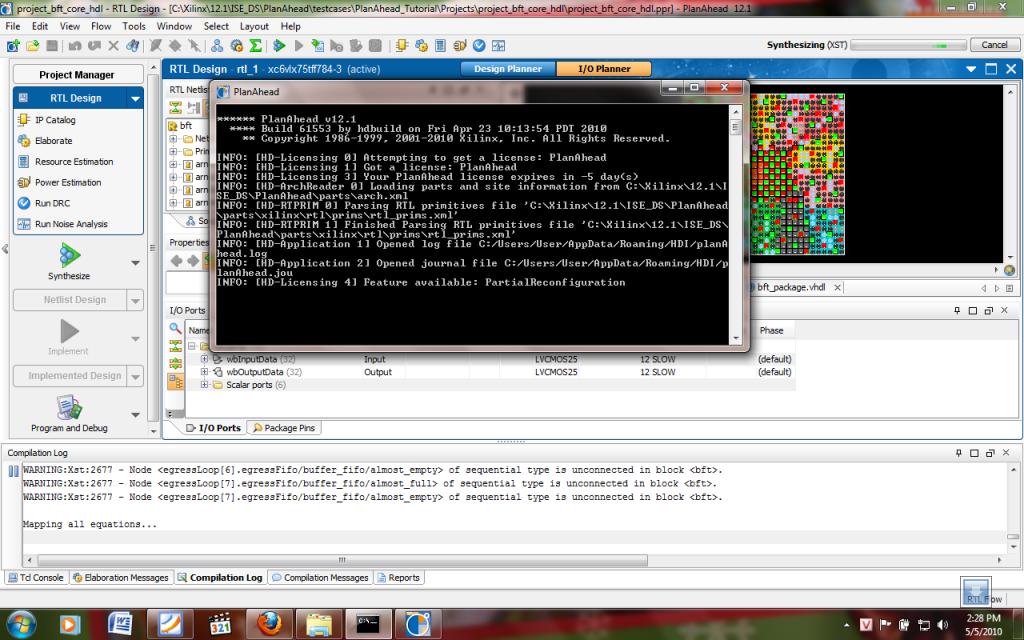Image resolution: width=1024 pixels, height=640 pixels.
Task: Click the hierarchy tree toolbar icon
Action: [217, 46]
